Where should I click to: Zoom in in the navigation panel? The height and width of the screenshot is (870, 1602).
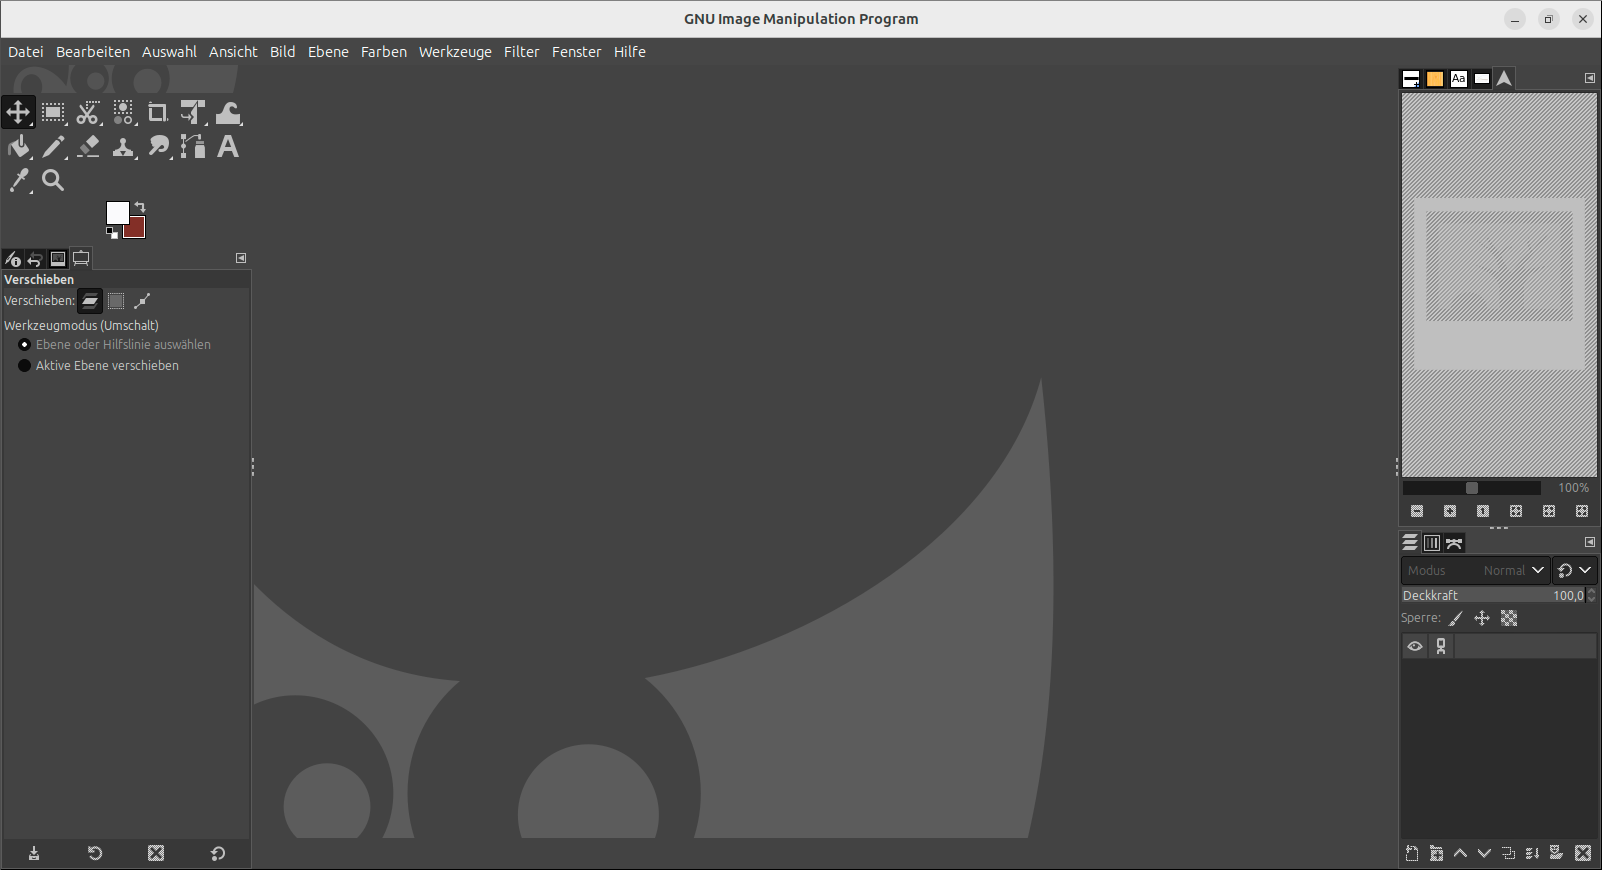coord(1450,511)
